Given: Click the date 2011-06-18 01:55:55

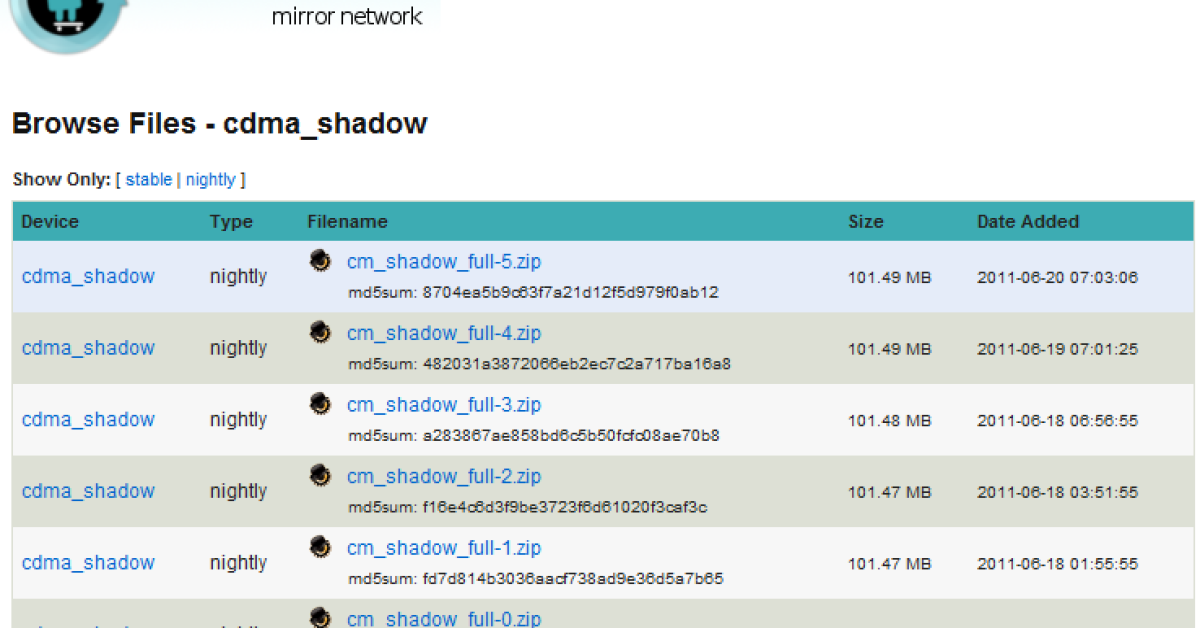Looking at the screenshot, I should pyautogui.click(x=1057, y=564).
